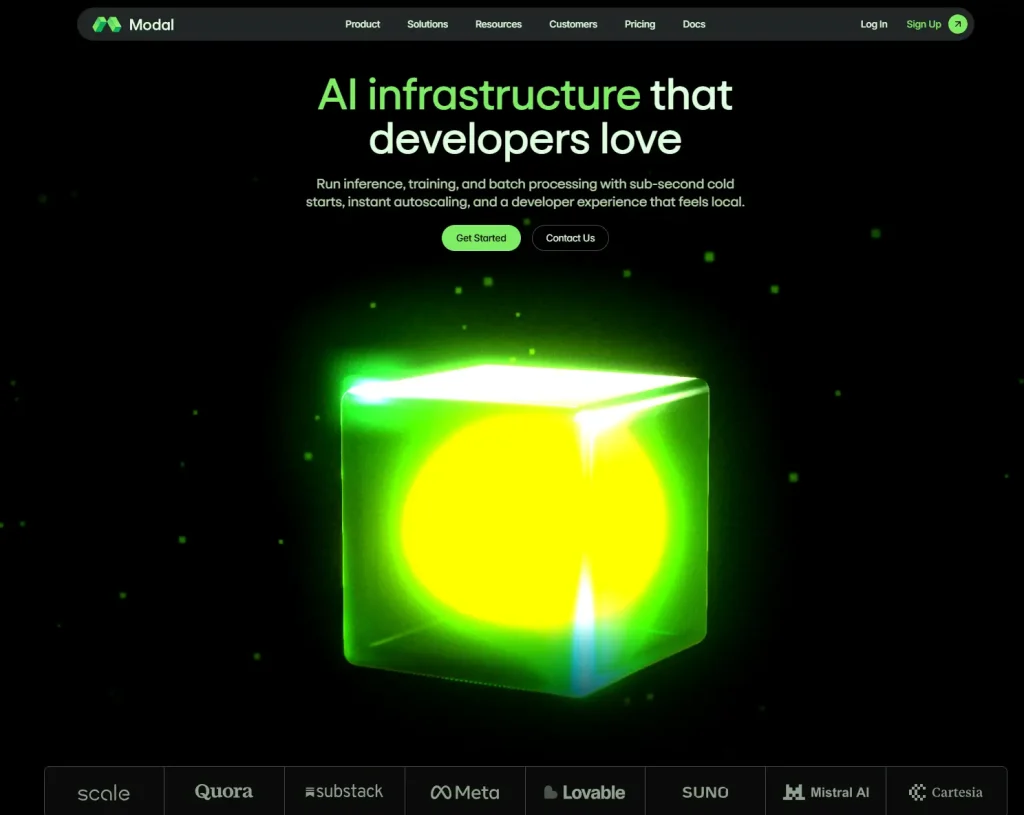Click the Modal logo icon
This screenshot has width=1024, height=815.
pos(106,23)
